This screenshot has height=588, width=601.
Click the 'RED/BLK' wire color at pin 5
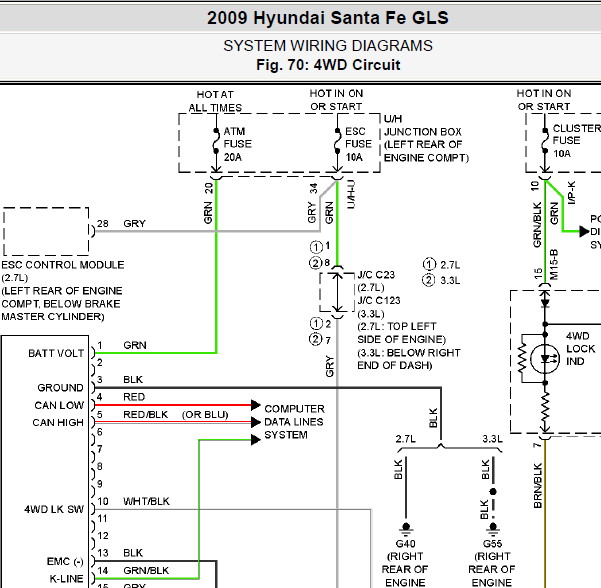[x=145, y=415]
